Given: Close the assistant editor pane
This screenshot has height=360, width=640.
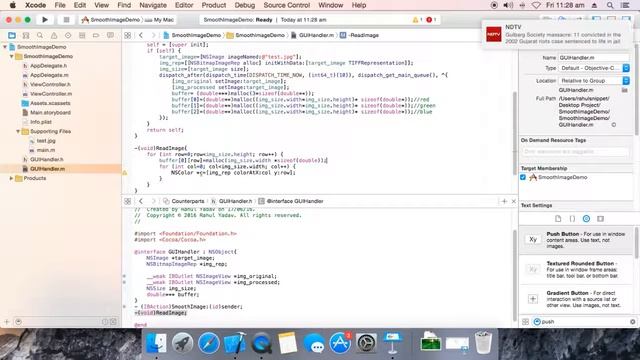Looking at the screenshot, I should 513,201.
